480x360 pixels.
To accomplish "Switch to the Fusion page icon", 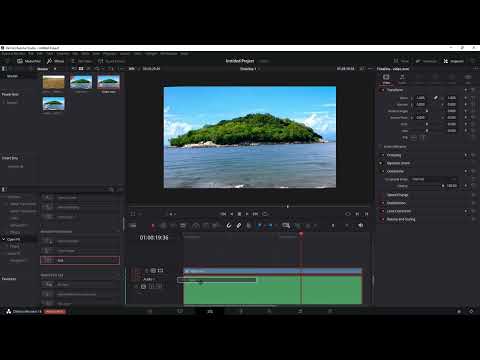I will click(x=241, y=311).
